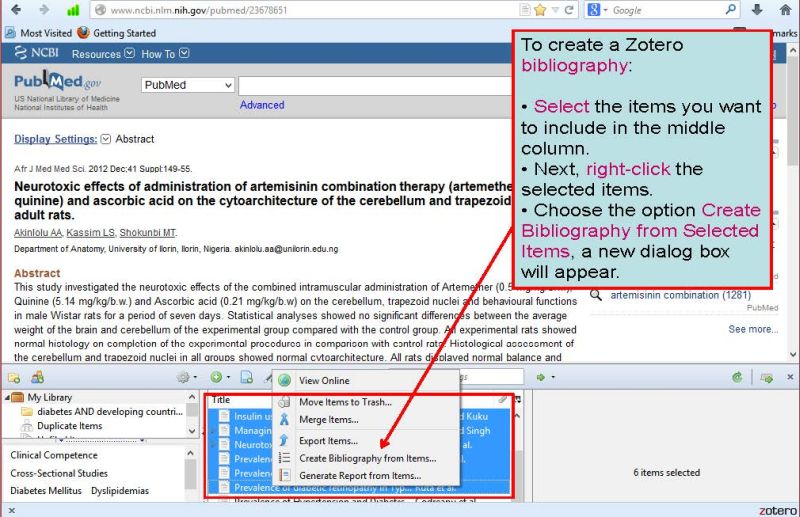Expand the Display Settings dropdown

[106, 139]
